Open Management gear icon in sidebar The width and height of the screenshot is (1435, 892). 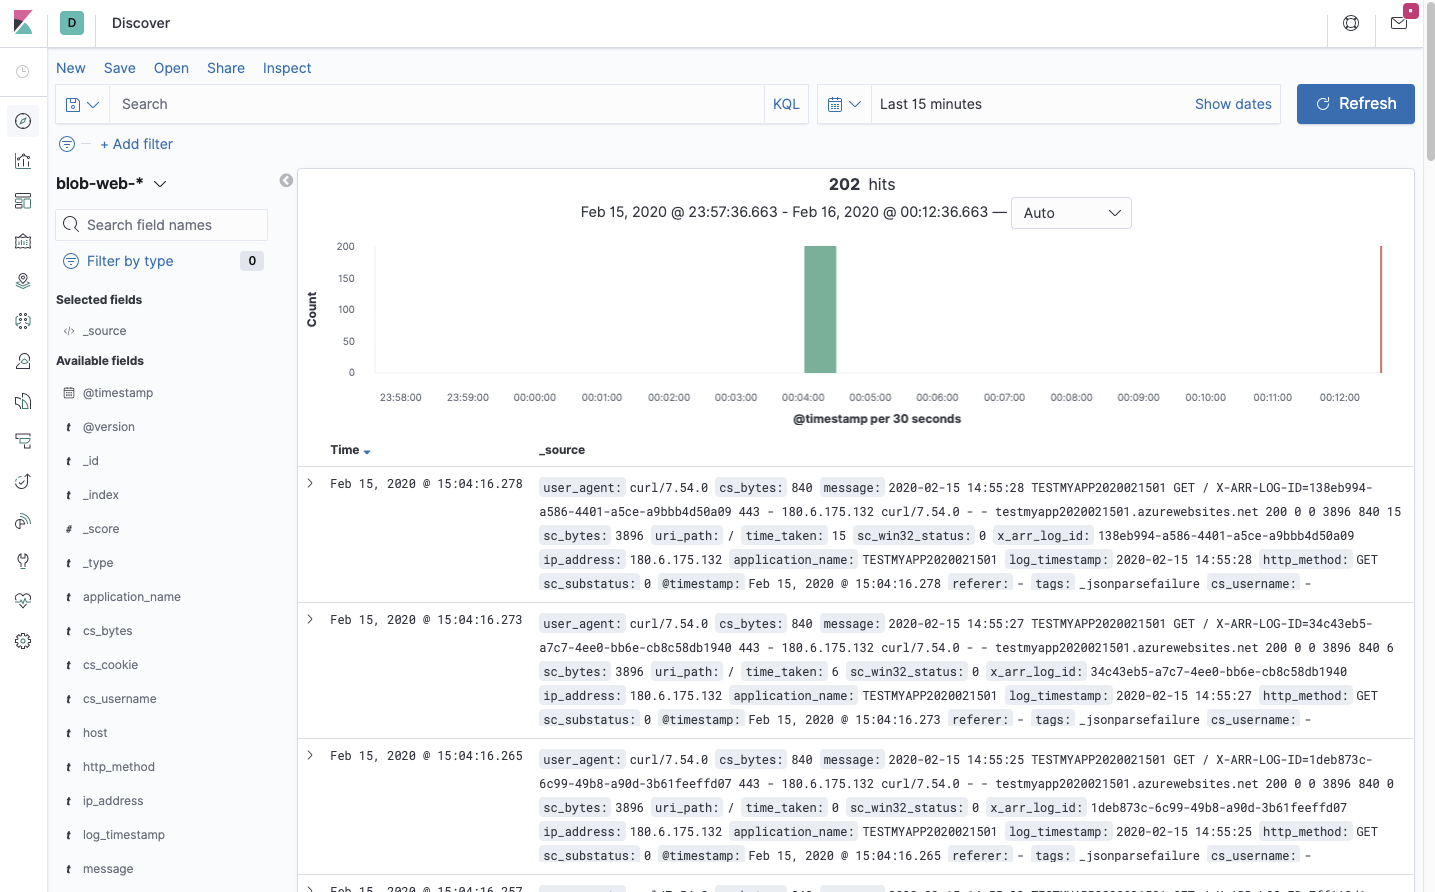coord(23,641)
